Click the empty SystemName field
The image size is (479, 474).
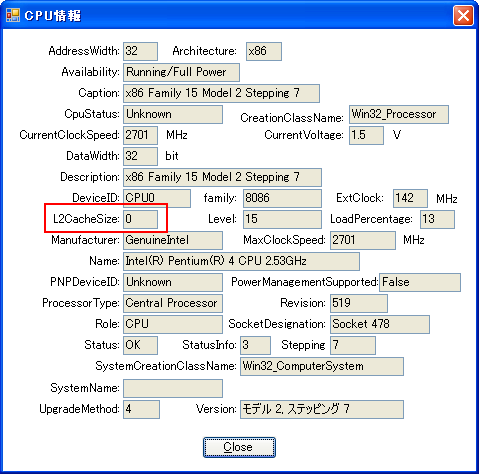tap(173, 388)
